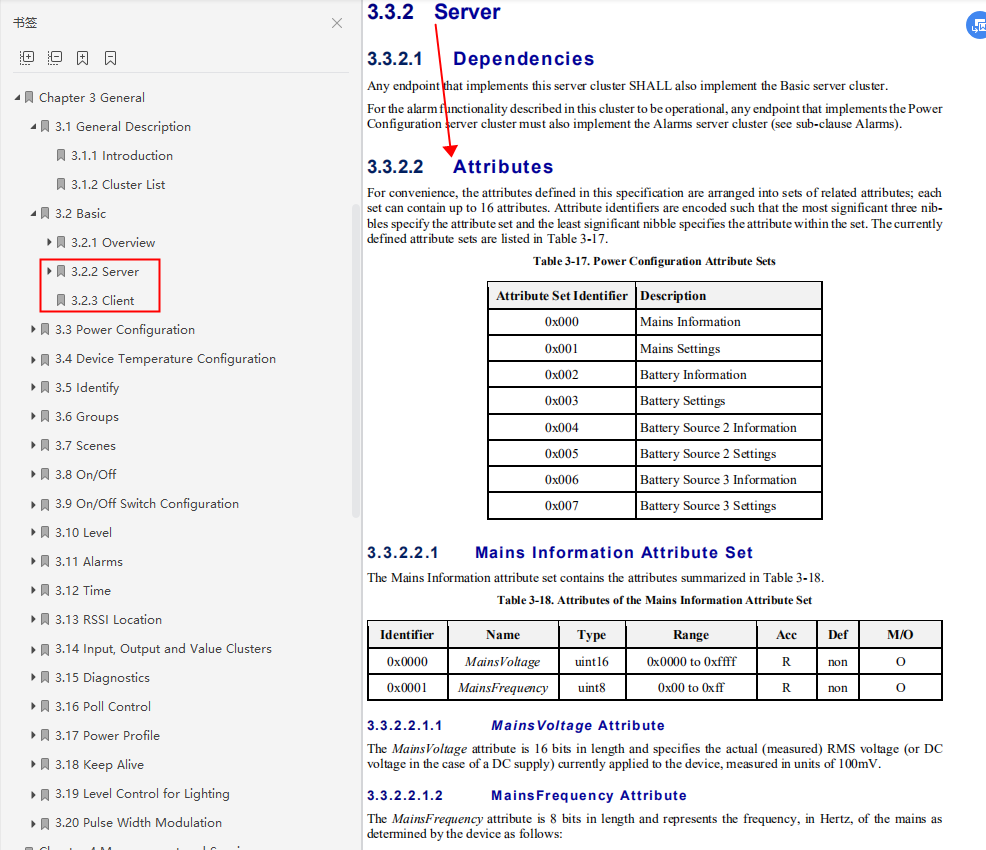Open the 3.17 Power Profile bookmark
The image size is (986, 850).
tap(107, 736)
